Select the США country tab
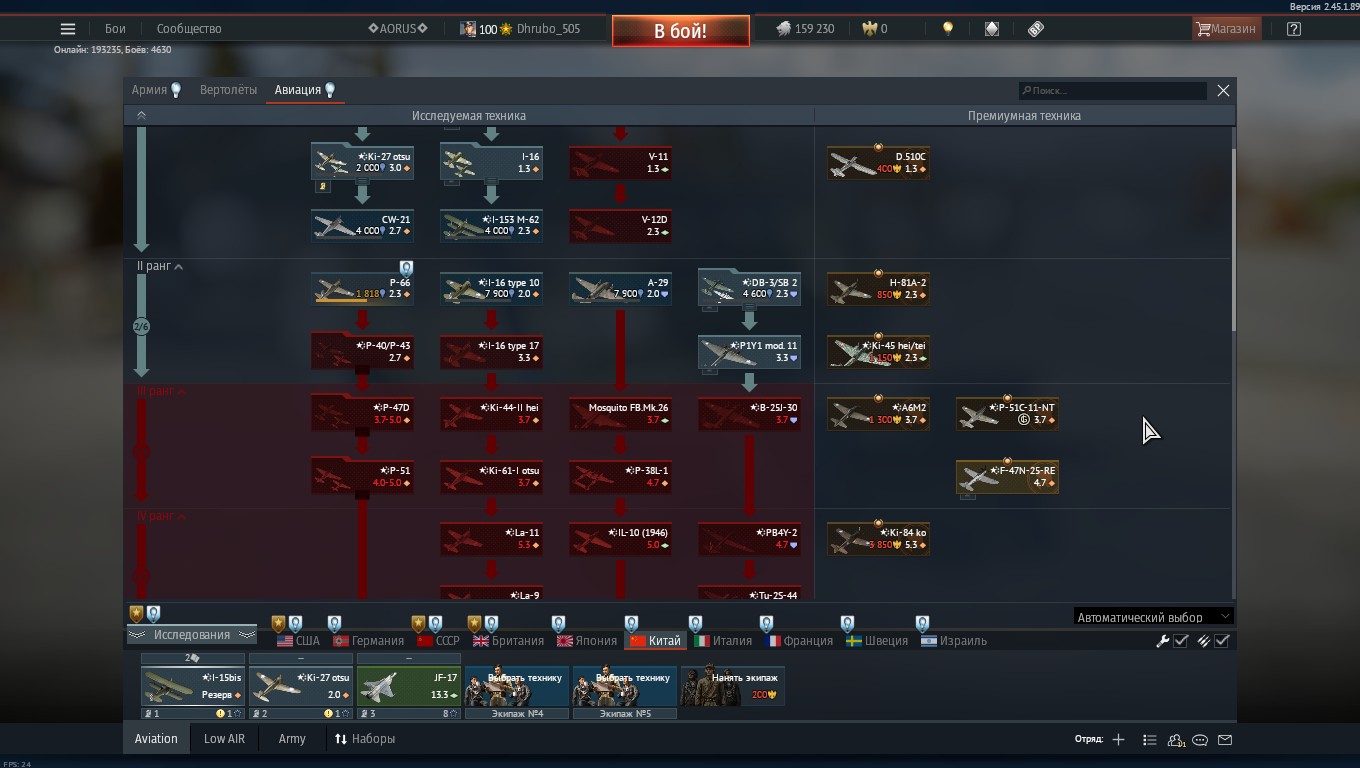The width and height of the screenshot is (1360, 768). [298, 641]
